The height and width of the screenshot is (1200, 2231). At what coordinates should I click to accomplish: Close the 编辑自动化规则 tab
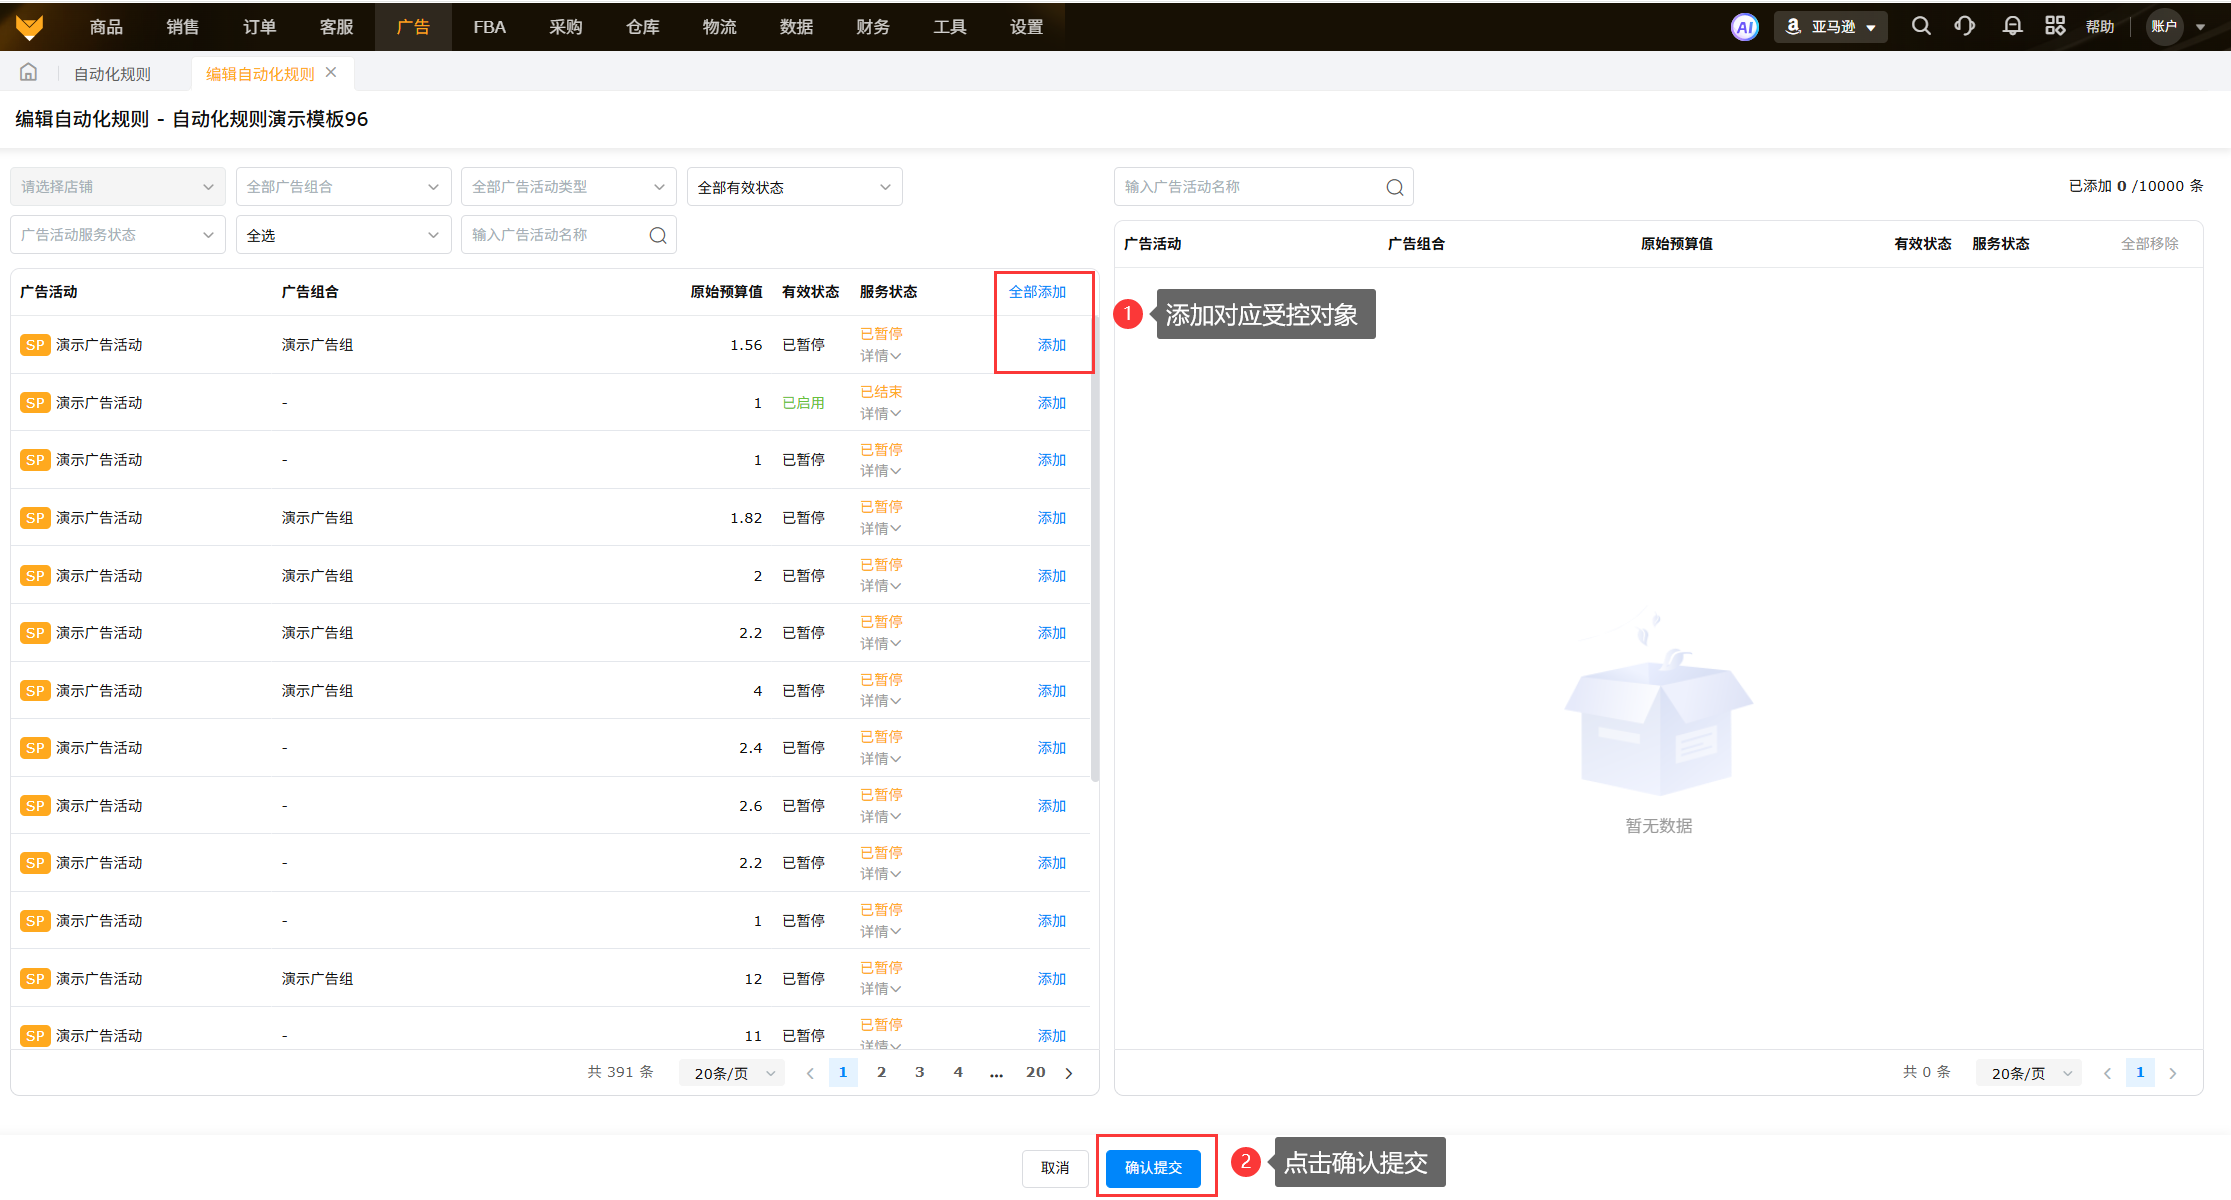(331, 73)
